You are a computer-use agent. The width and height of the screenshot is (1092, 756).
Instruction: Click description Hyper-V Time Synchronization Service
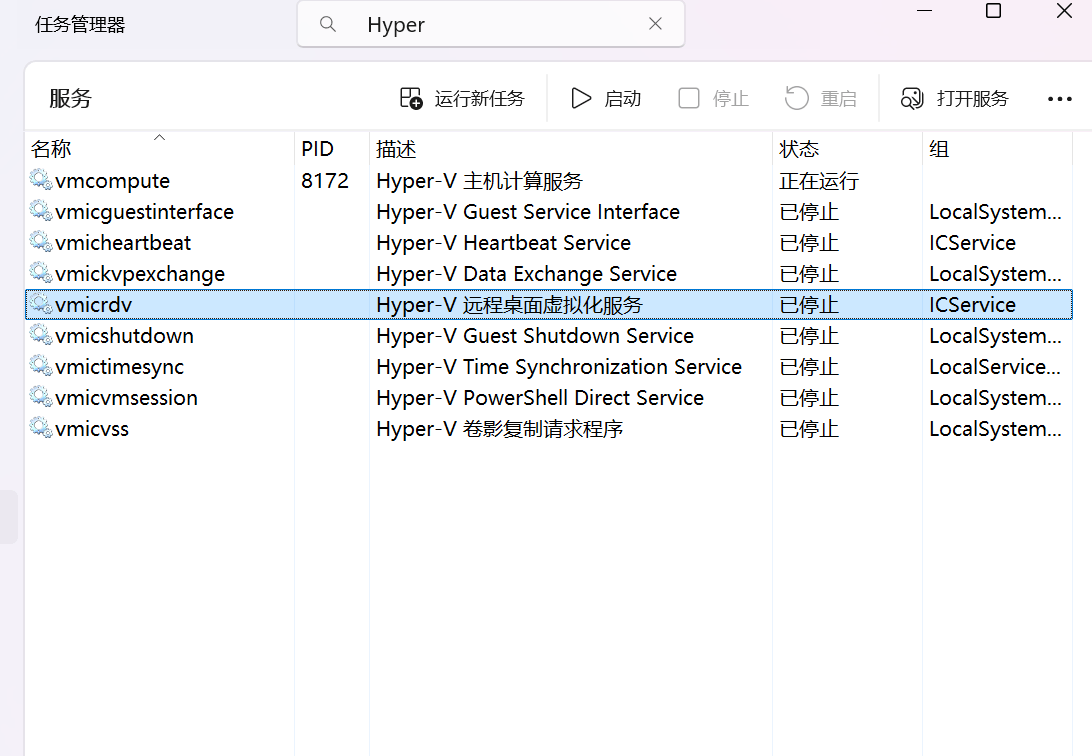(559, 367)
